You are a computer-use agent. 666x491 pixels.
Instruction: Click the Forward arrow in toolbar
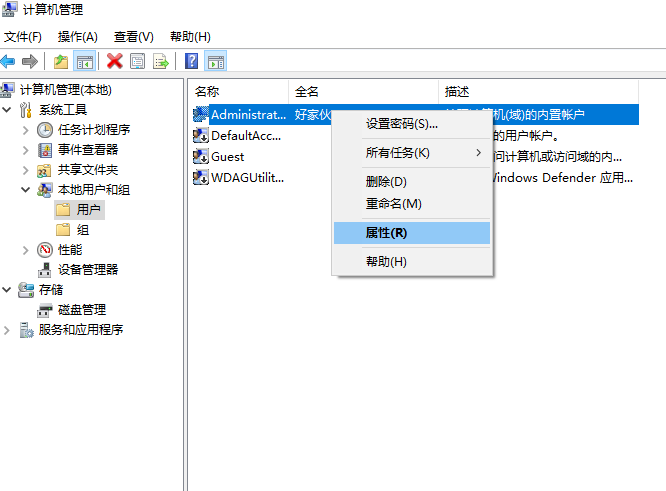click(31, 61)
